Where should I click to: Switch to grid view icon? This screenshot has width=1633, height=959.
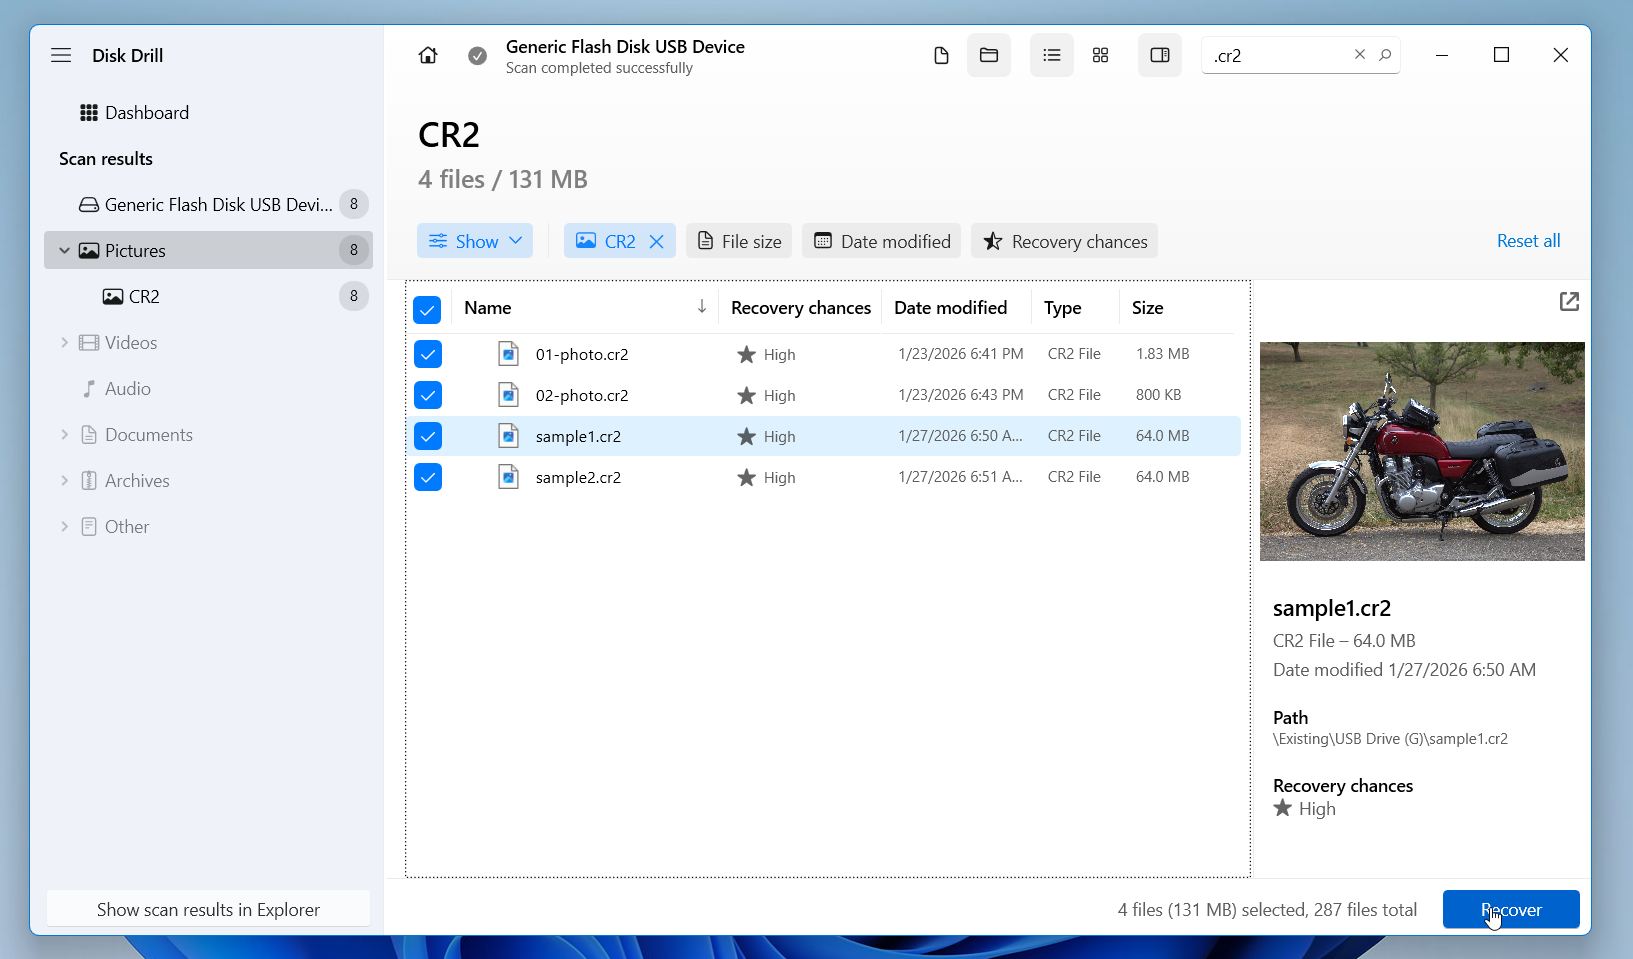[x=1100, y=55]
